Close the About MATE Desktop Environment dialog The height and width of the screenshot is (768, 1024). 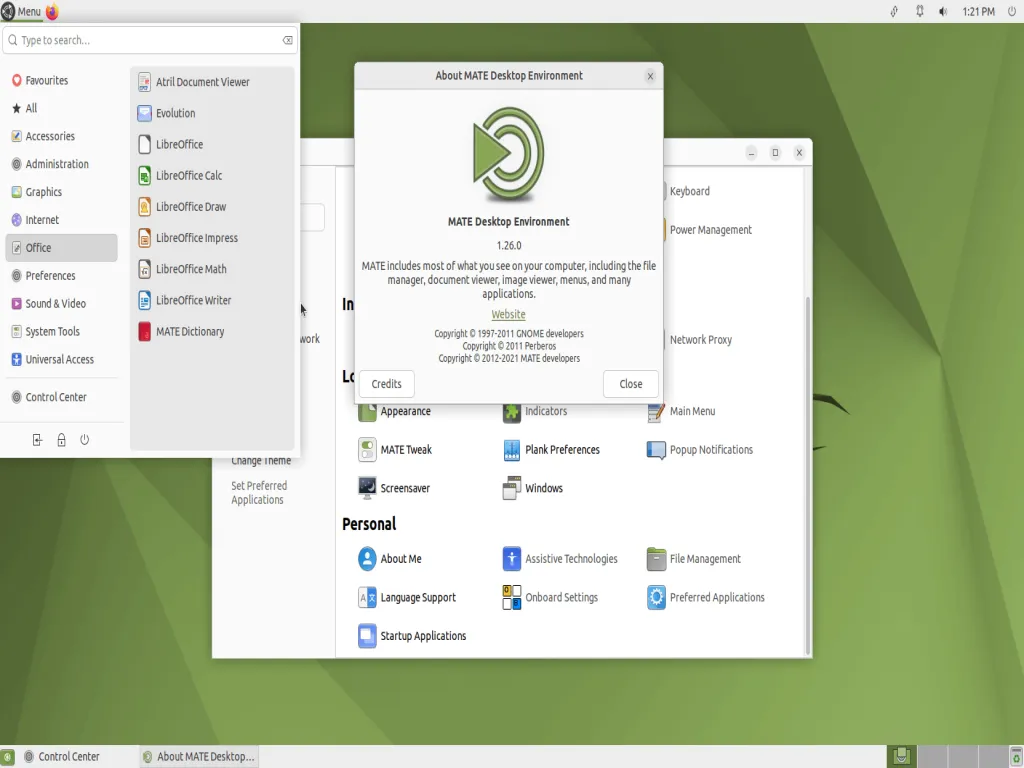pyautogui.click(x=650, y=76)
